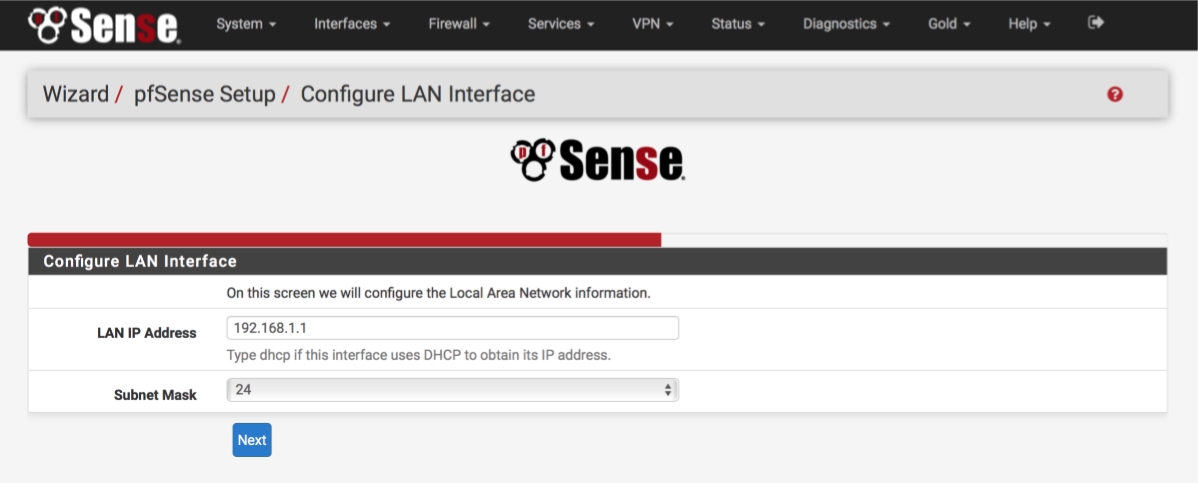Screen dimensions: 1198x483
Task: Click the LAN IP Address field
Action: pyautogui.click(x=452, y=328)
